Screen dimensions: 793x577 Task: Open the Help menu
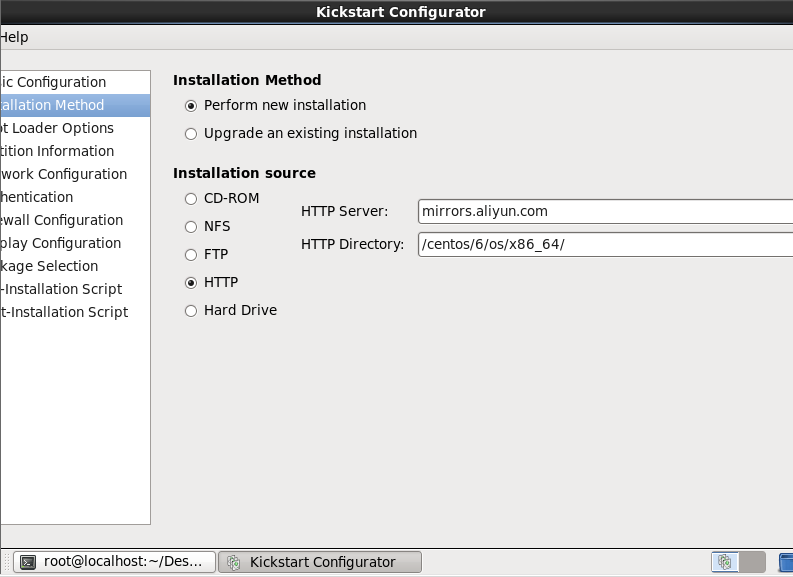click(x=14, y=37)
